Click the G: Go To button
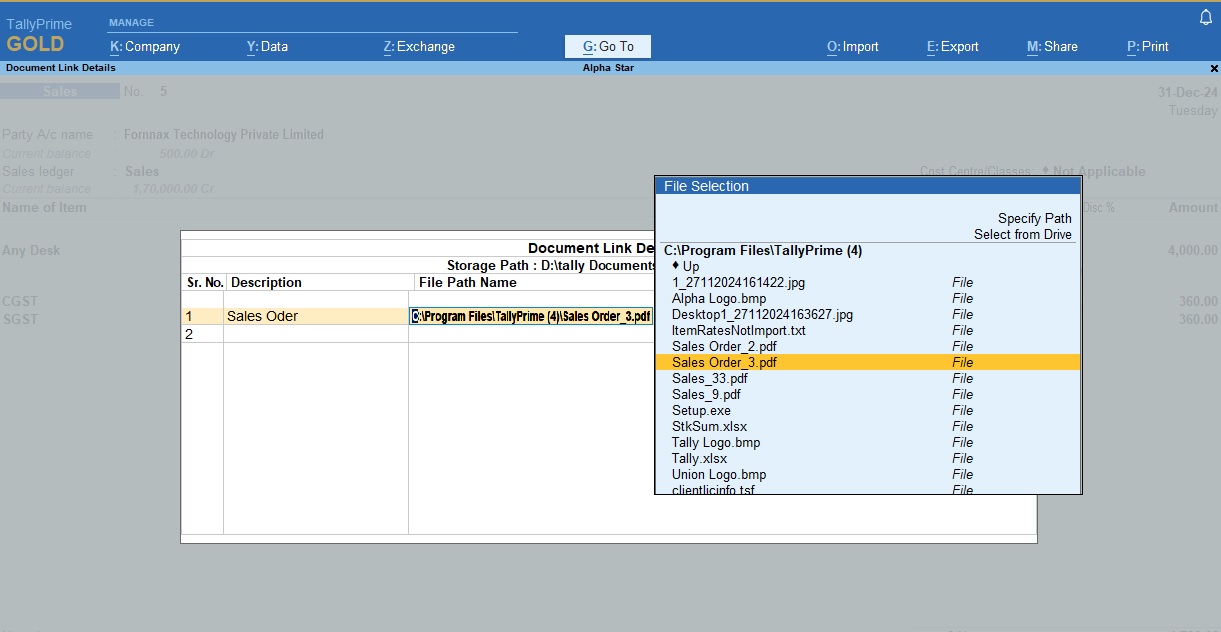Image resolution: width=1221 pixels, height=632 pixels. 608,47
